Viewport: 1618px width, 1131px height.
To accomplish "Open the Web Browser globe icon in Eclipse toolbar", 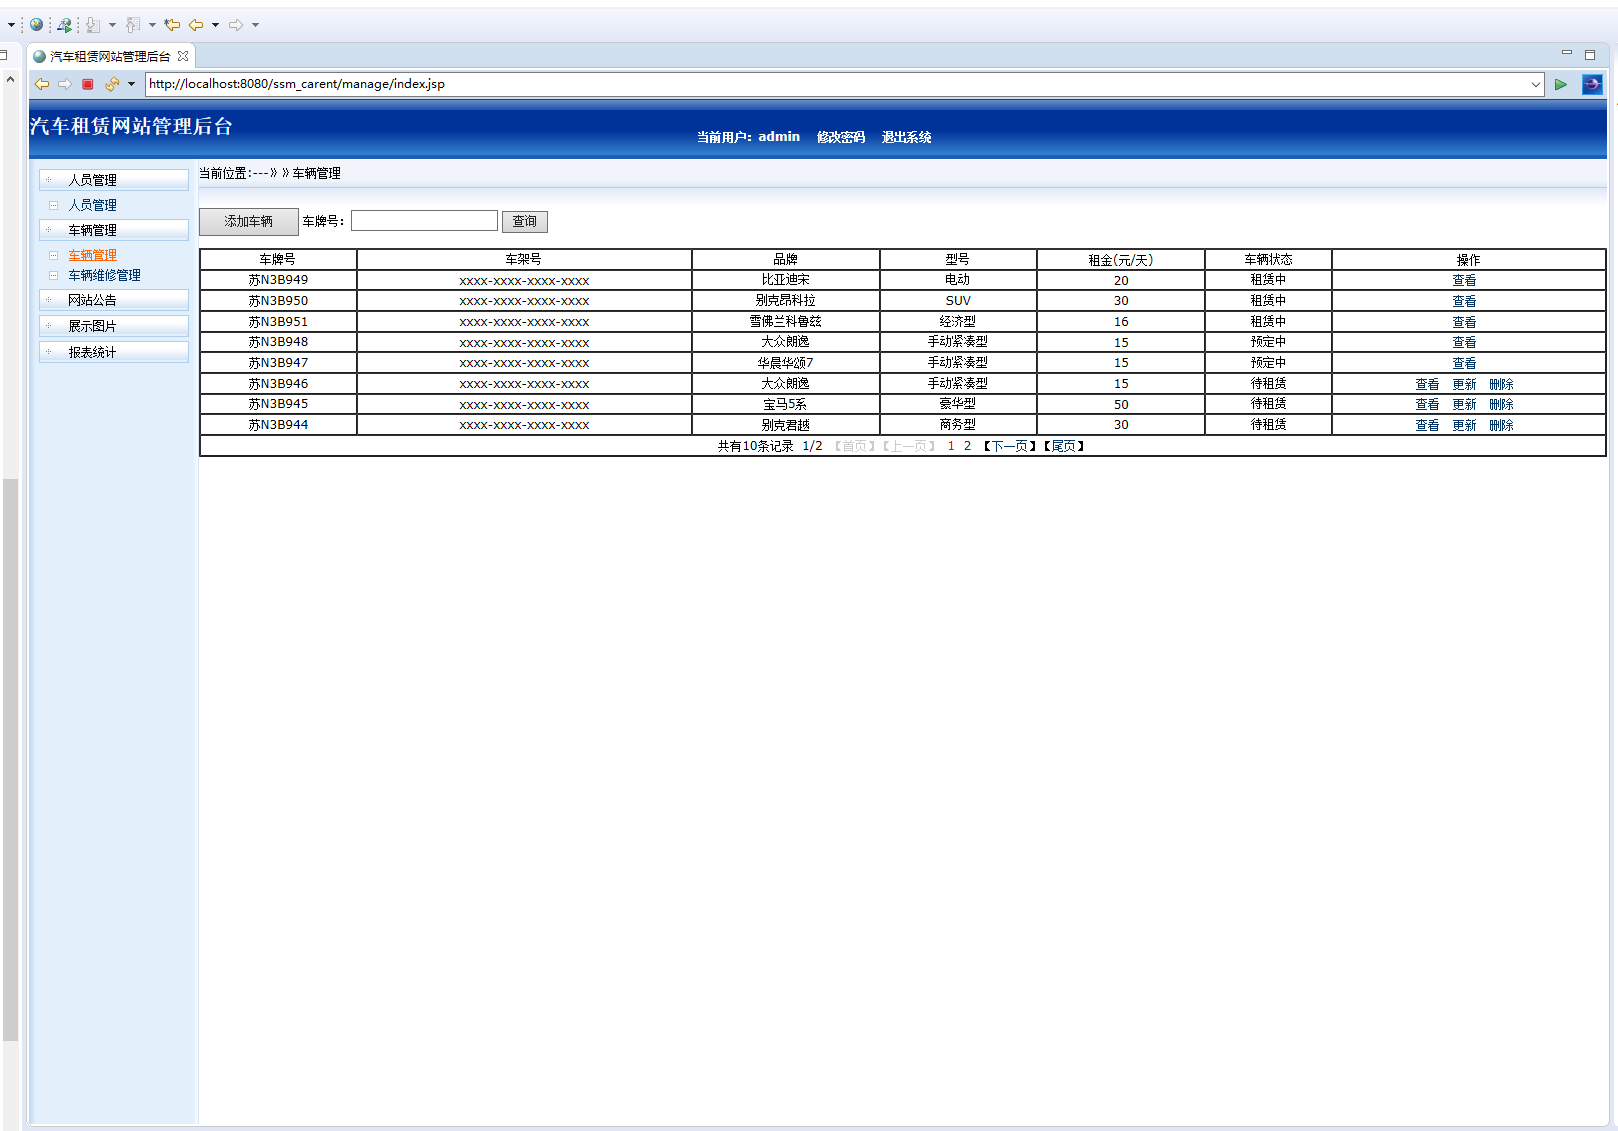I will [x=37, y=25].
